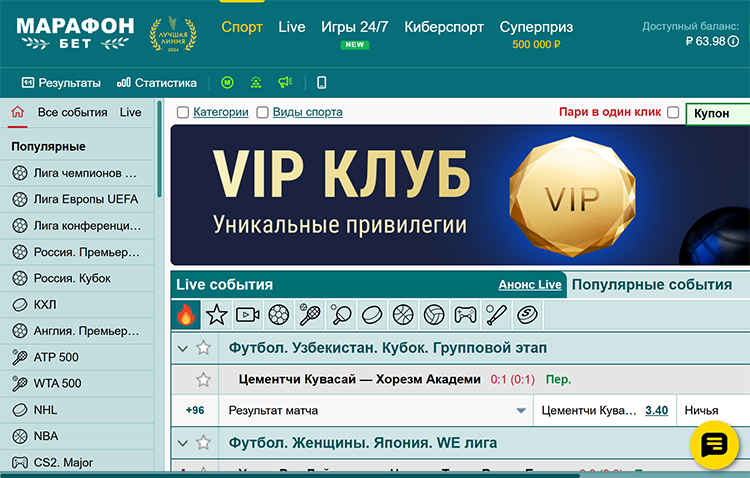750x478 pixels.
Task: Filter live events by volleyball icon
Action: [x=434, y=315]
